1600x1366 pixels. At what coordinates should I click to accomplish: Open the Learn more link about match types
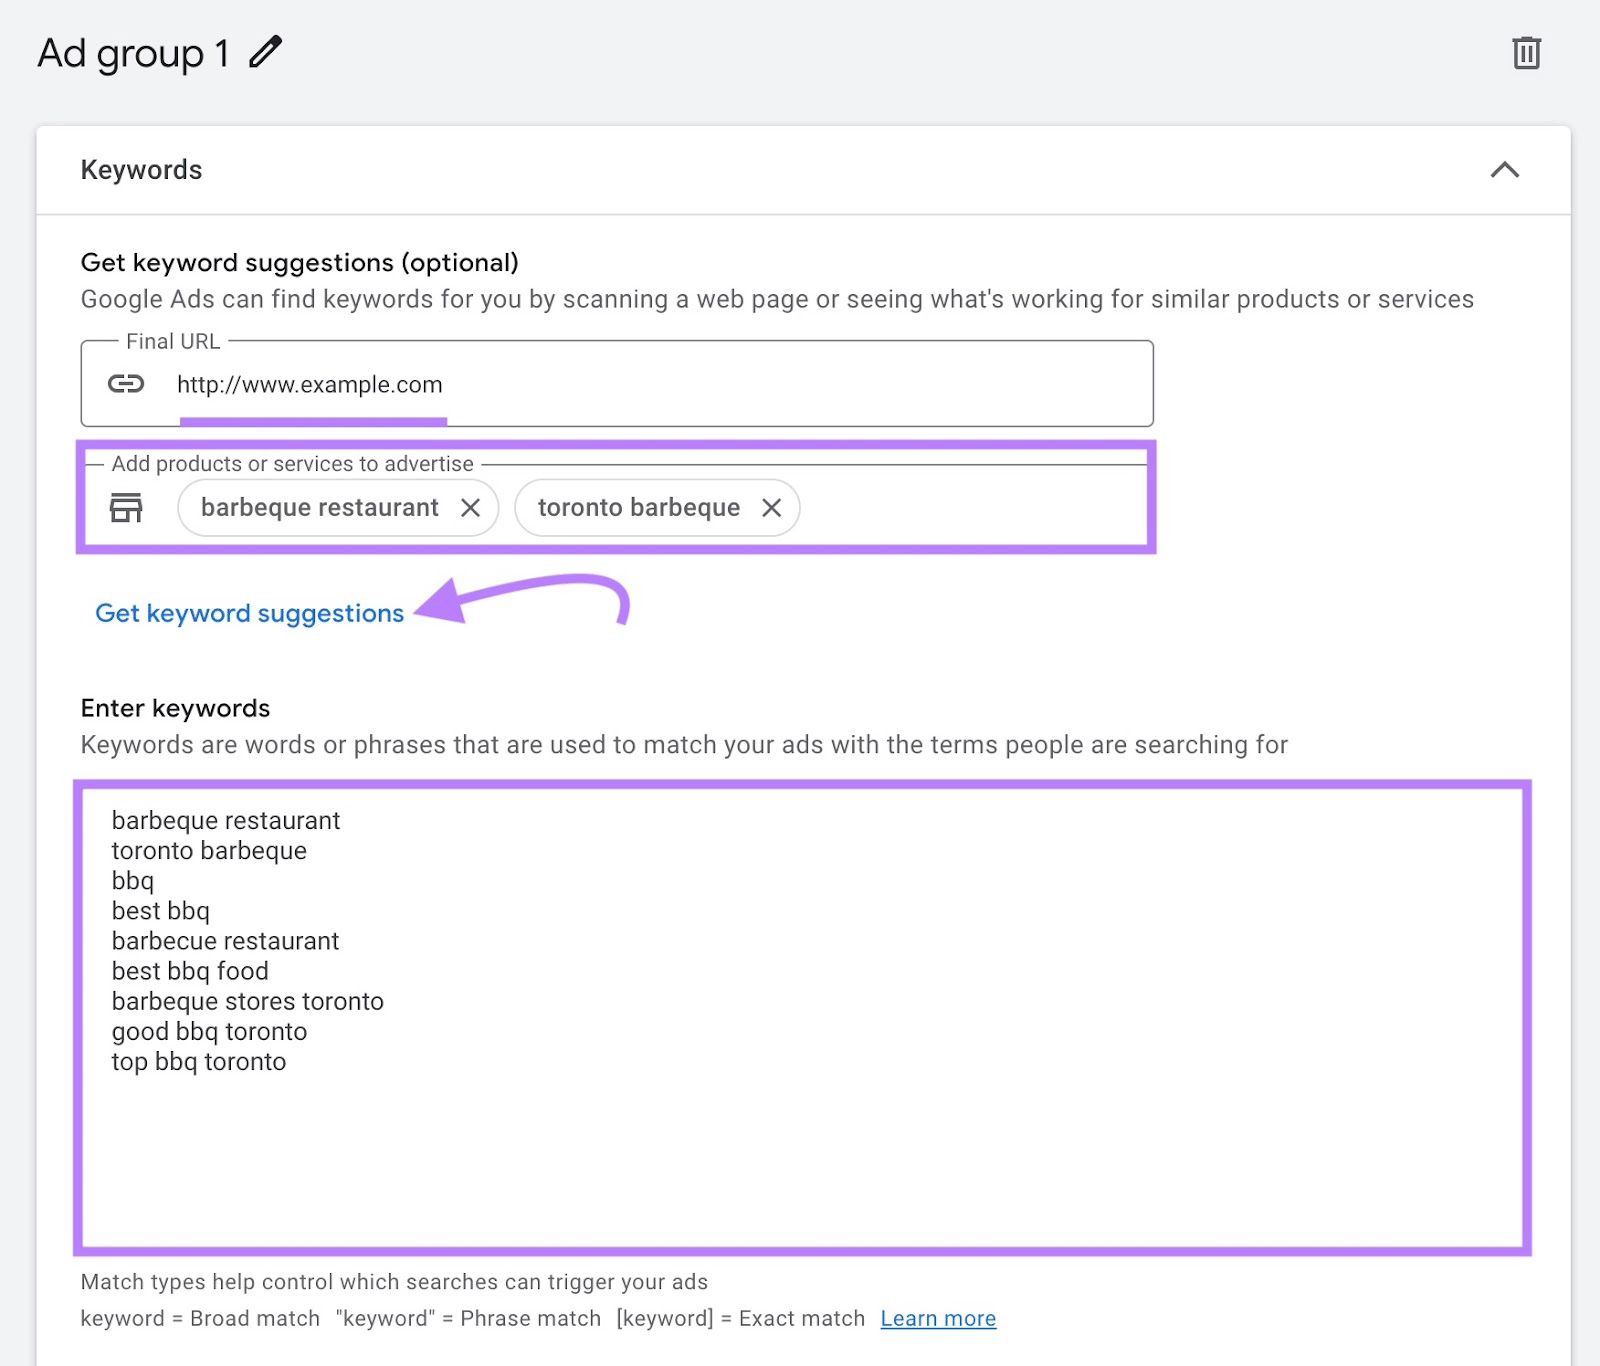pos(937,1318)
